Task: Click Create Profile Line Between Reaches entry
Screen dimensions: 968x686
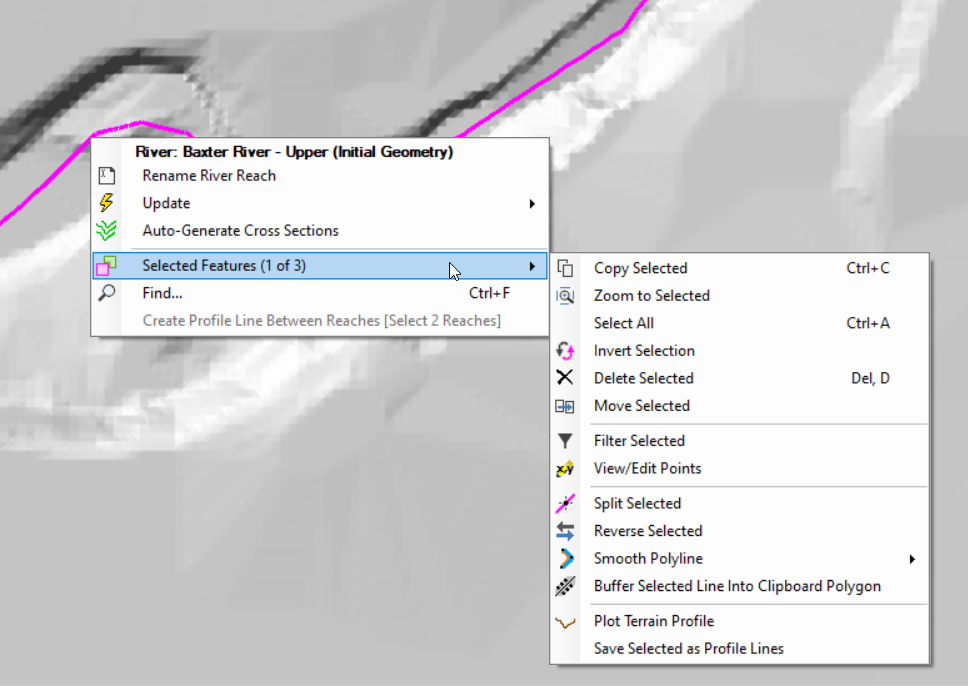Action: [320, 320]
